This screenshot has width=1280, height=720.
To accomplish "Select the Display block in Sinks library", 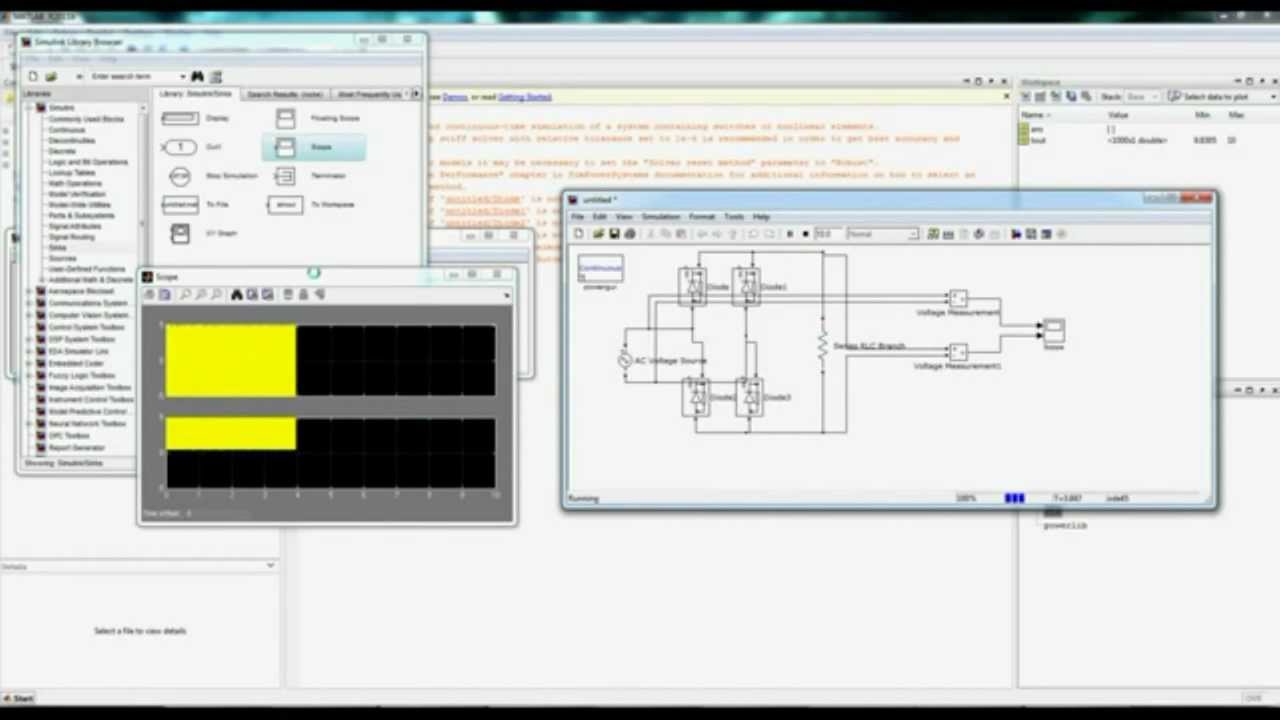I will coord(181,118).
